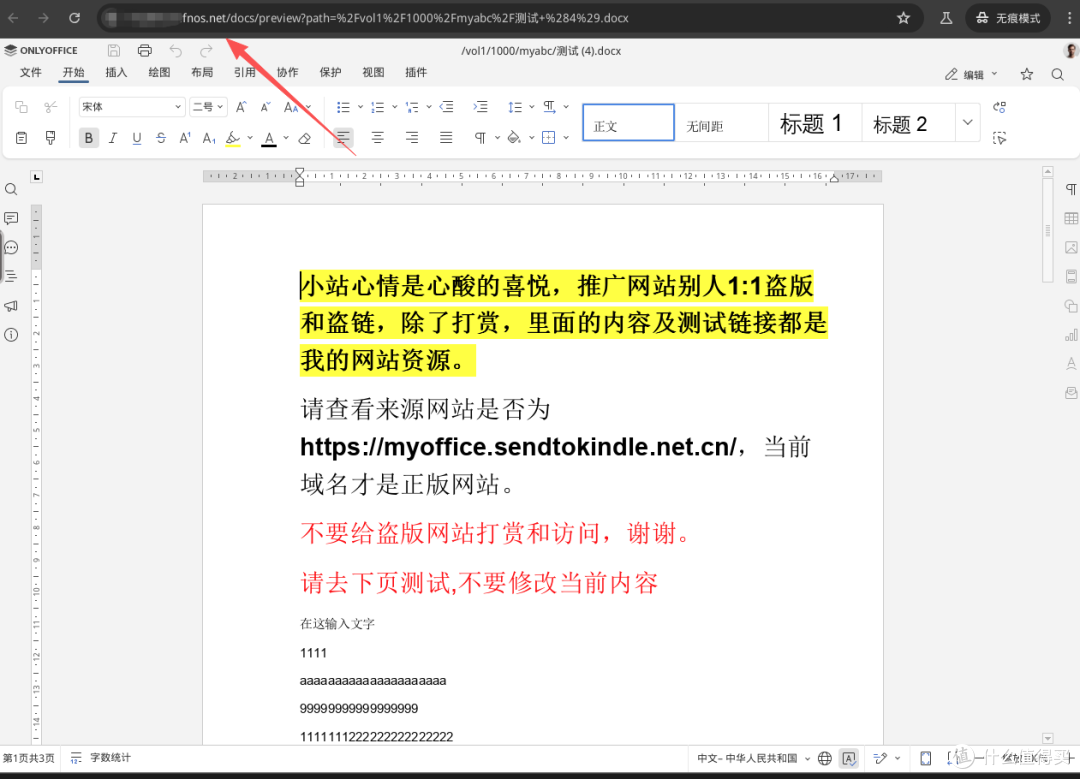Toggle Strikethrough formatting
Viewport: 1080px width, 779px height.
[161, 138]
